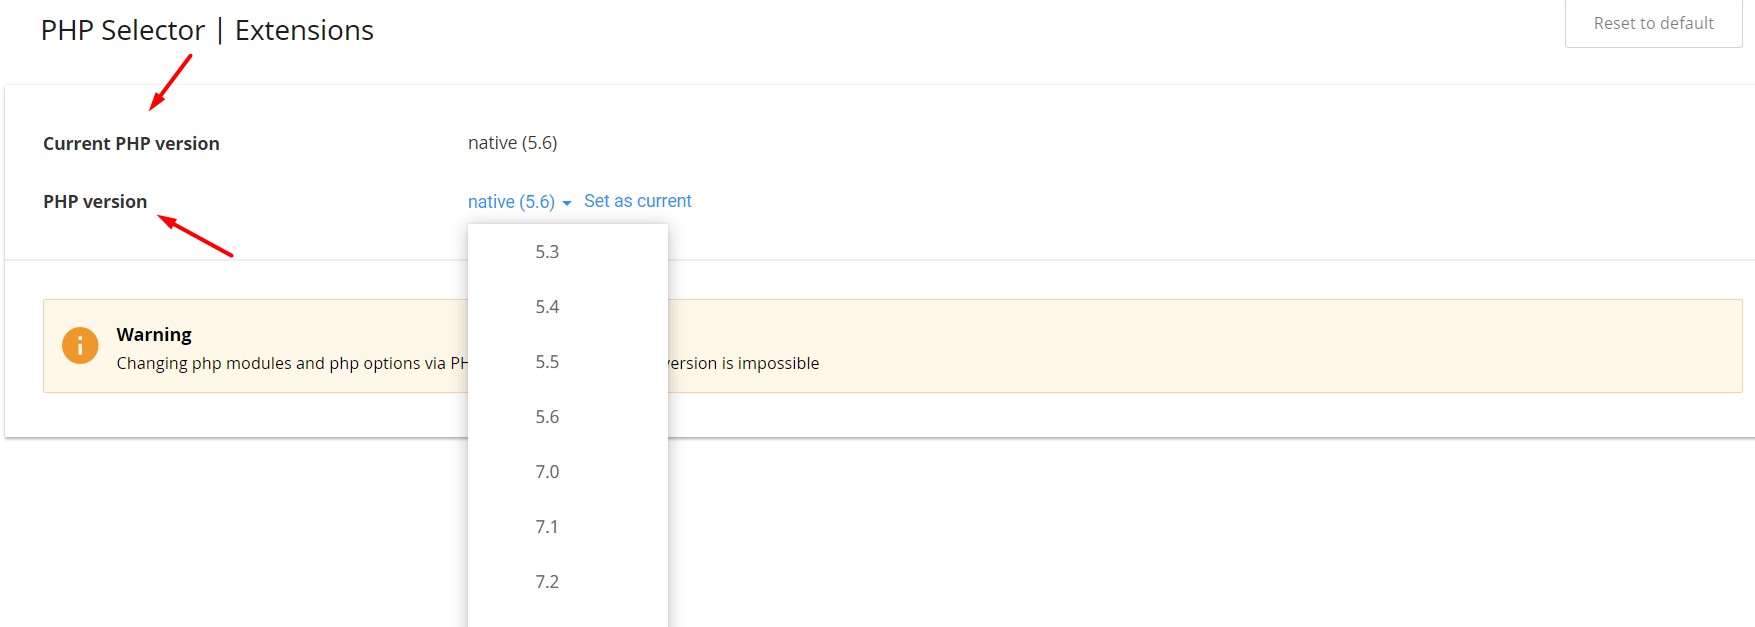This screenshot has height=627, width=1755.
Task: Select PHP 5.3 from the version list
Action: (547, 252)
